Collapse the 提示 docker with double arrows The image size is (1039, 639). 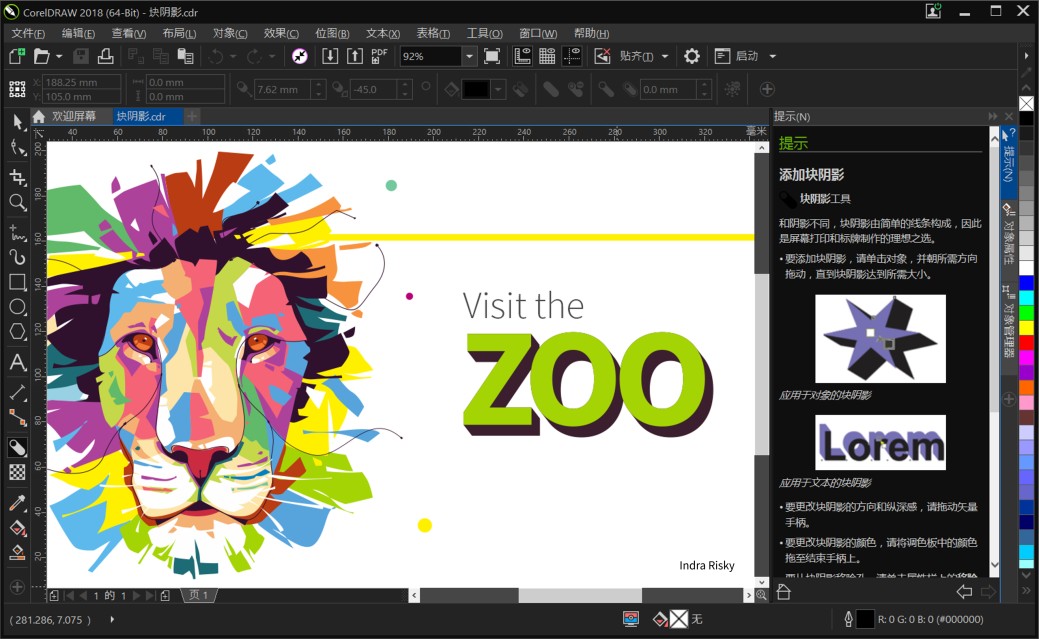click(993, 116)
